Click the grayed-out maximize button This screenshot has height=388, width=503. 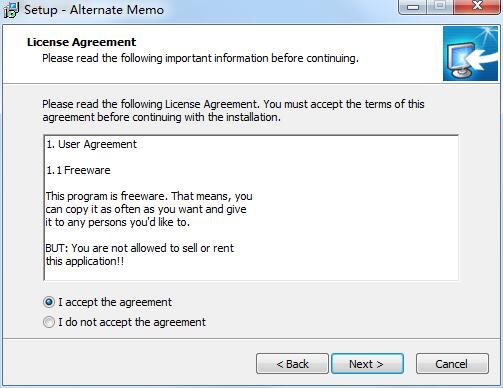tap(440, 7)
